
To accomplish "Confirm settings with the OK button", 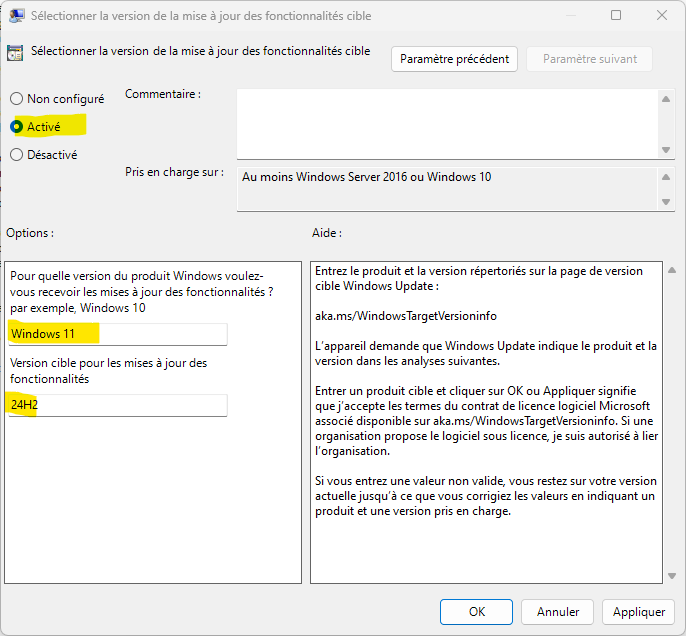I will [477, 611].
